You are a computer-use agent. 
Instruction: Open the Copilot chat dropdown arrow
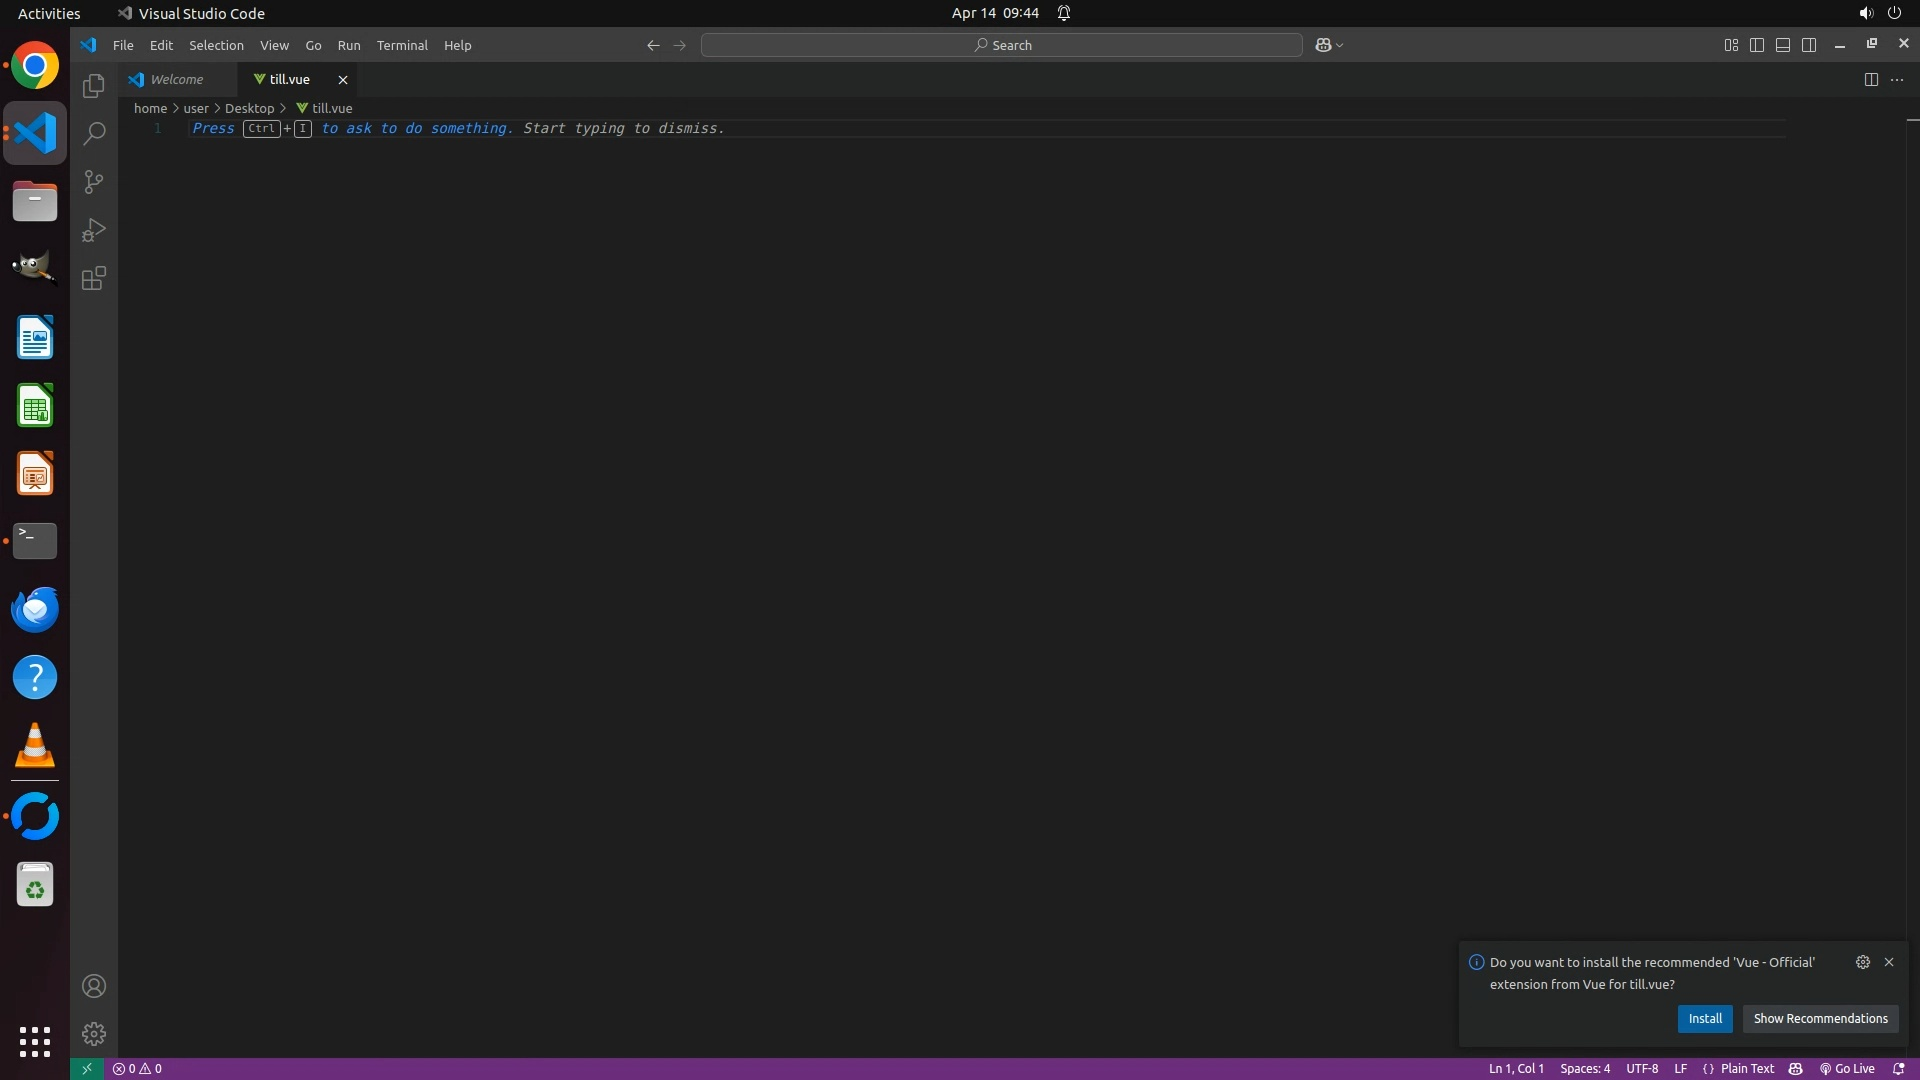[1340, 45]
